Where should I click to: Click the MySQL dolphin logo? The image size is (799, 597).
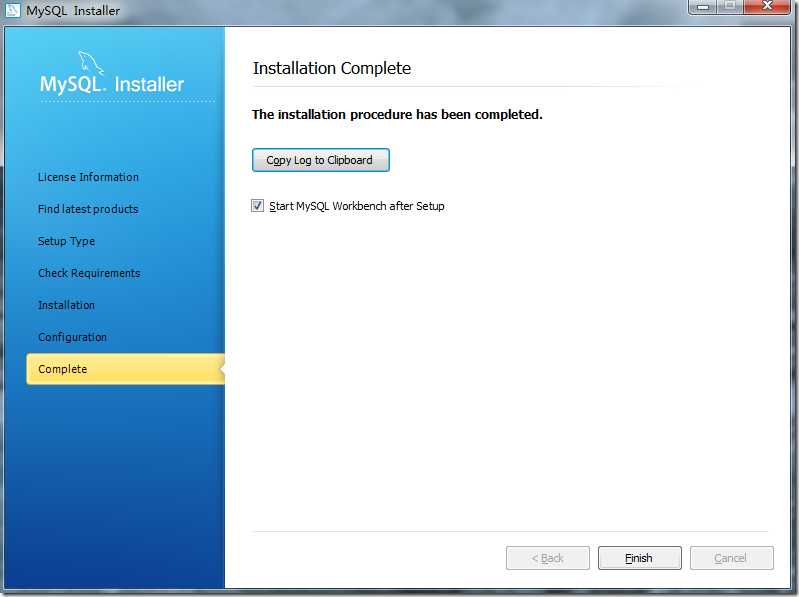click(91, 63)
